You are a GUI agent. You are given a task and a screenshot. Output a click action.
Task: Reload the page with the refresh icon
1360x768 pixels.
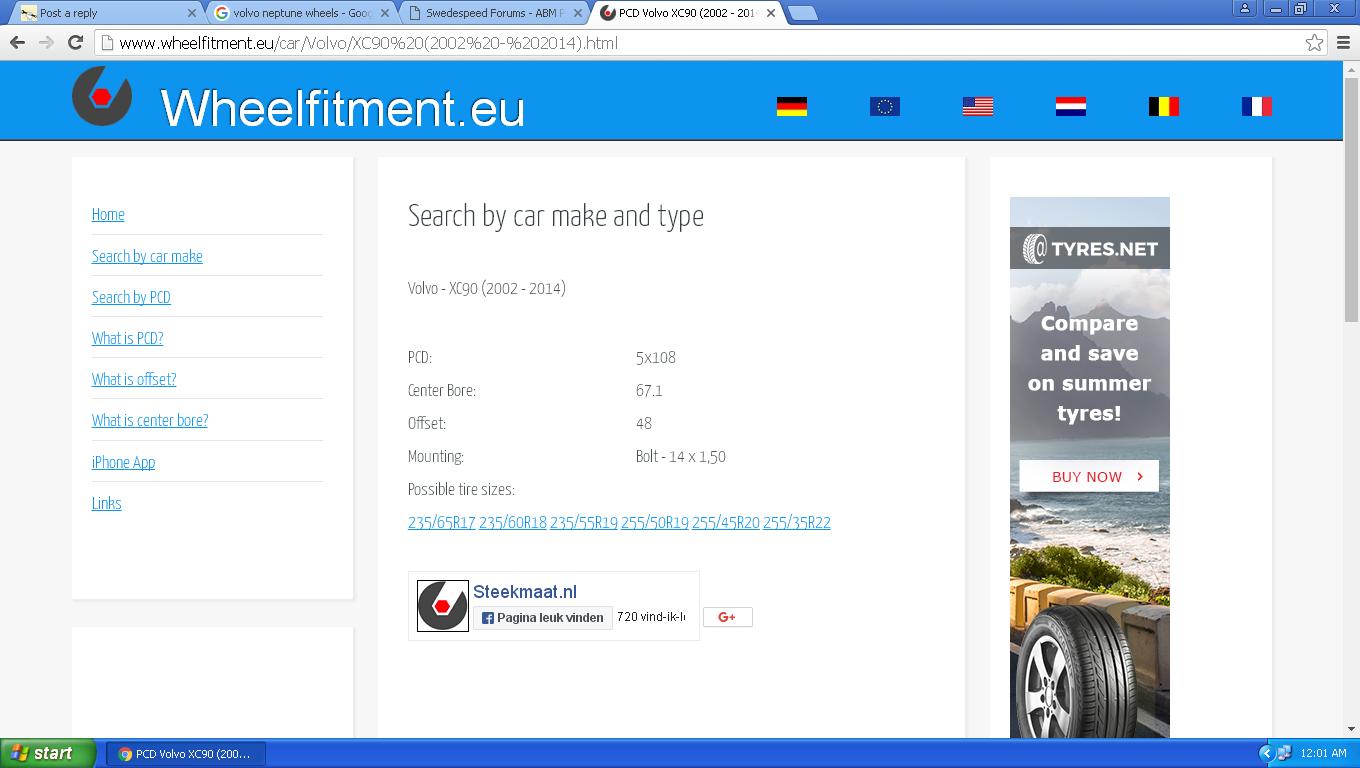pyautogui.click(x=75, y=42)
